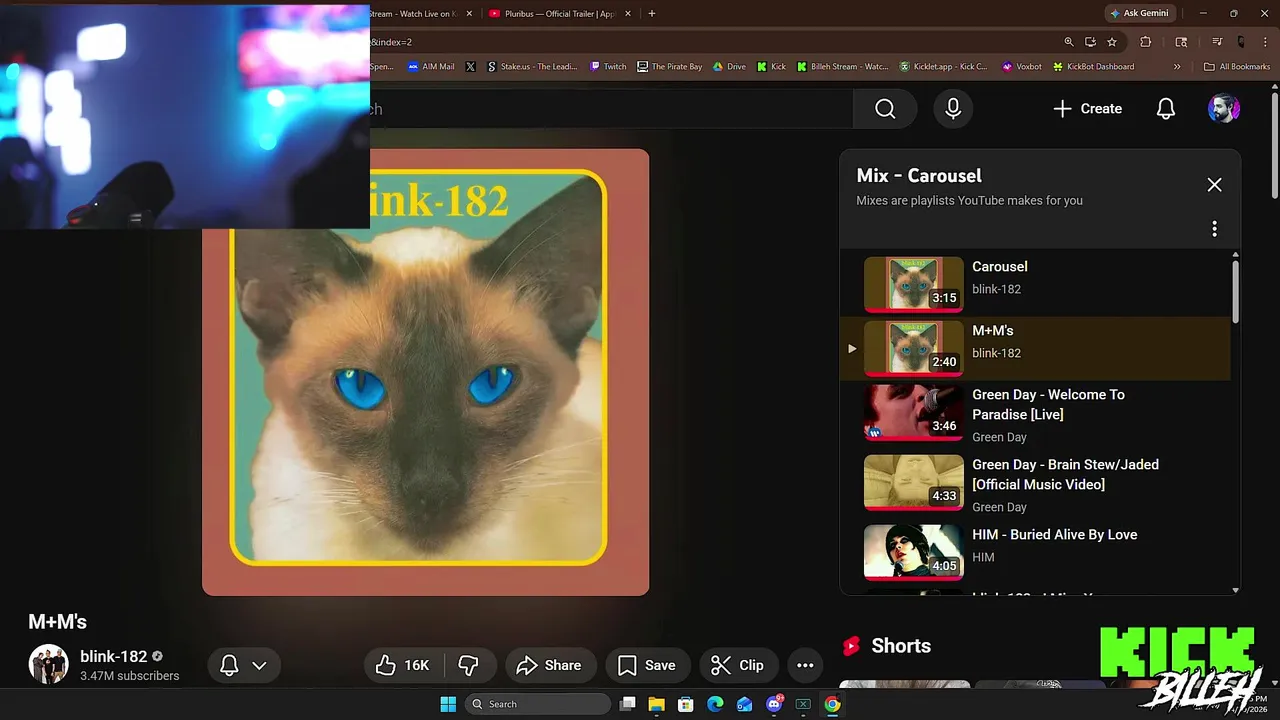This screenshot has width=1280, height=720.
Task: Share the M+M's video
Action: click(549, 665)
